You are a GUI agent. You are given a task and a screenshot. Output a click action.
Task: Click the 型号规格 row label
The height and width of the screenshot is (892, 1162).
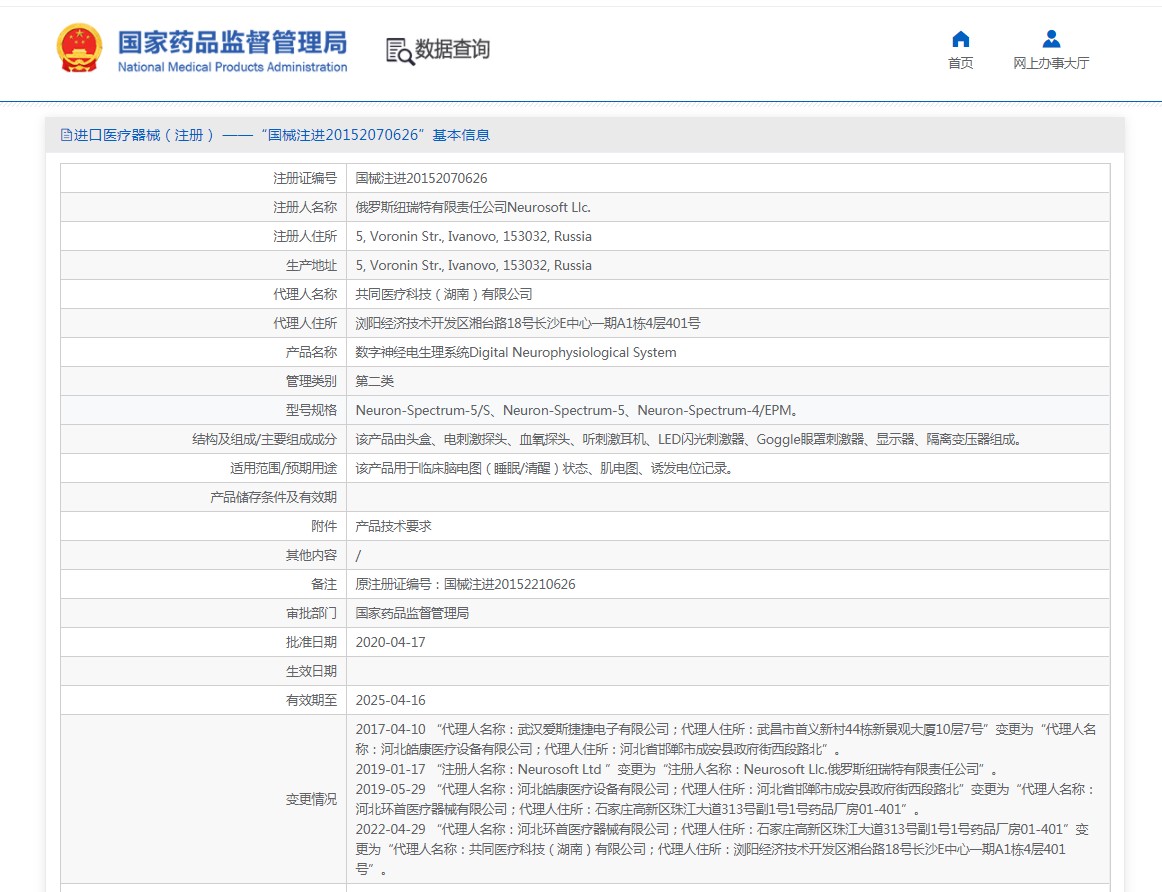pos(311,410)
